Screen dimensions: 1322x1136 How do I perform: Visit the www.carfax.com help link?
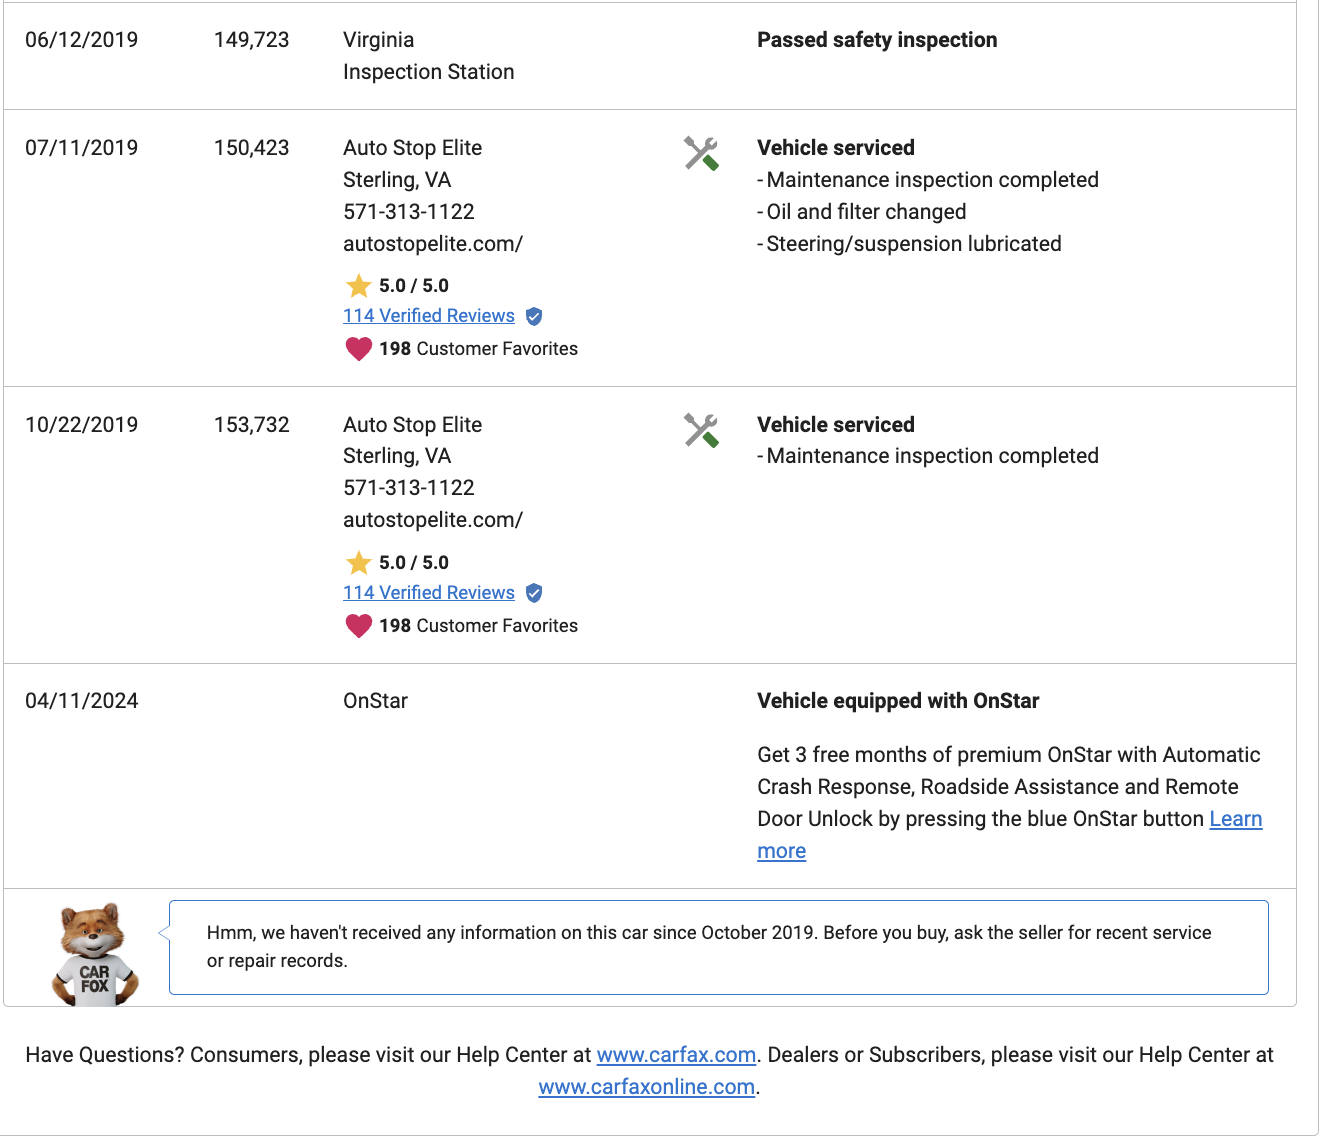676,1055
